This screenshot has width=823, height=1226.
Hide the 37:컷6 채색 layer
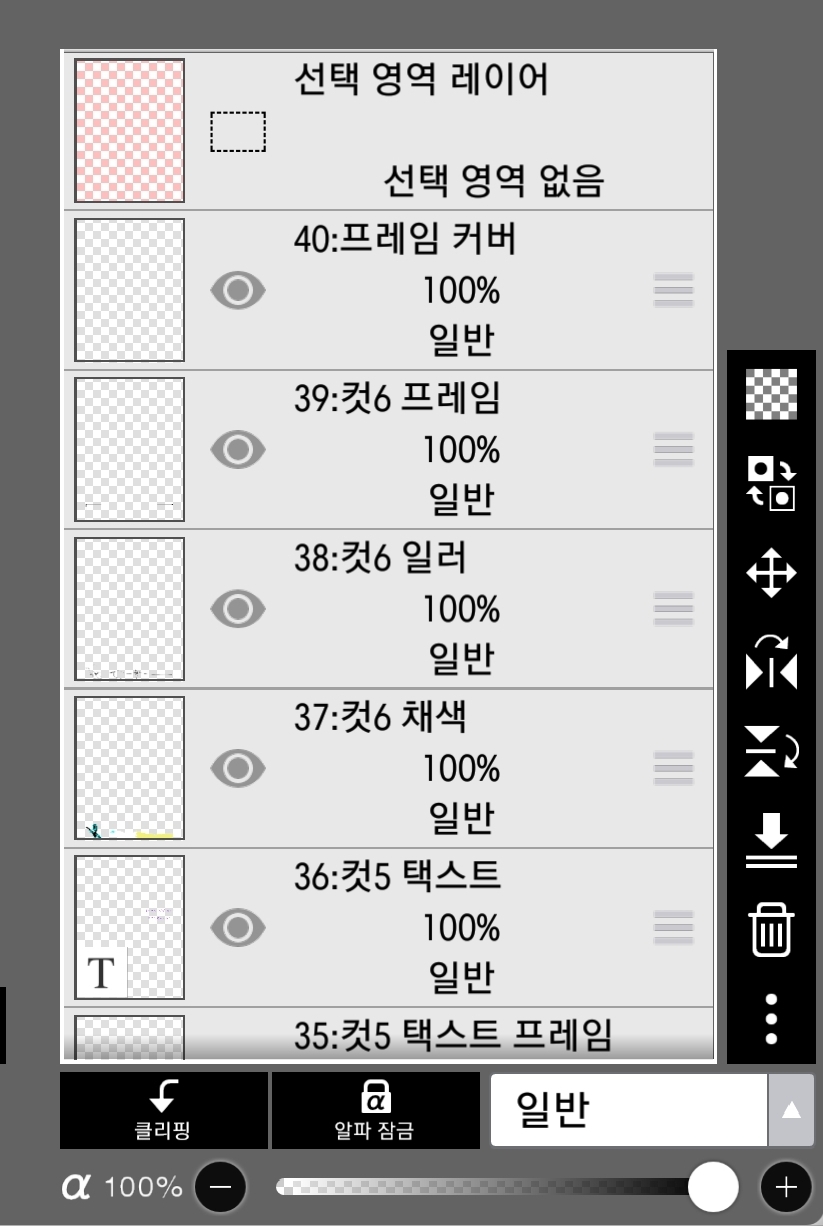pyautogui.click(x=238, y=768)
